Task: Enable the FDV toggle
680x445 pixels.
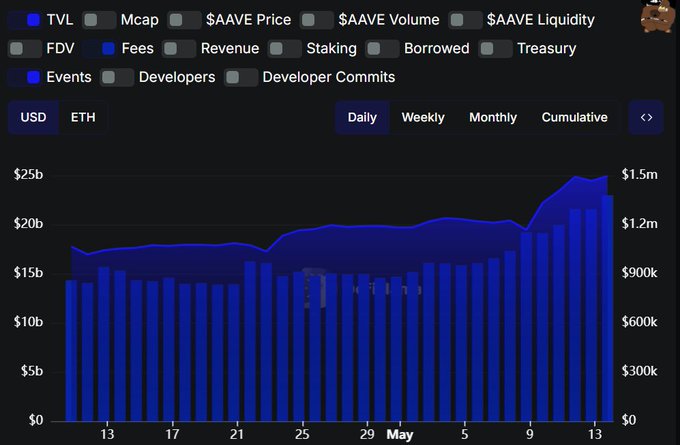Action: tap(25, 49)
